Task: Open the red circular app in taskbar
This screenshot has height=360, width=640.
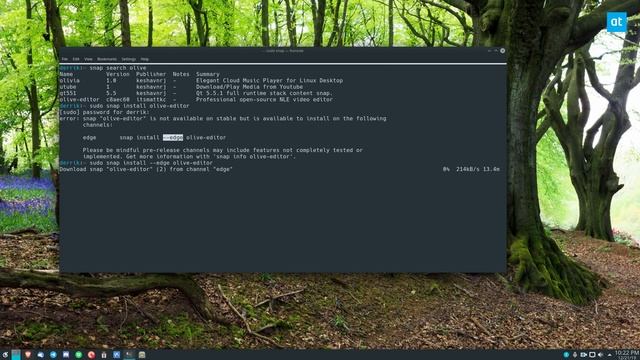Action: tap(91, 355)
